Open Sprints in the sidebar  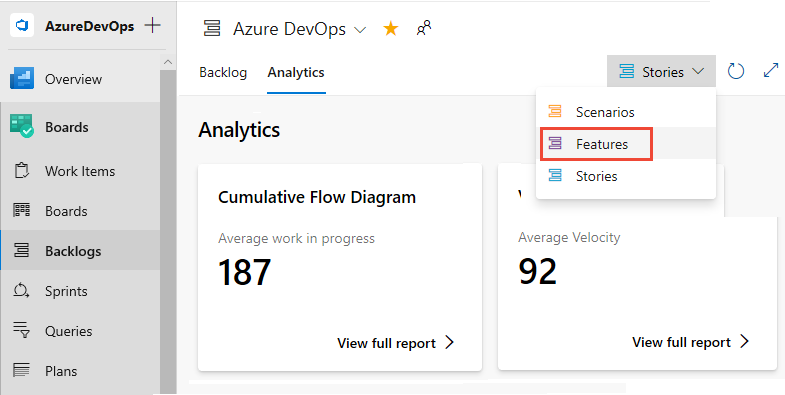coord(80,291)
